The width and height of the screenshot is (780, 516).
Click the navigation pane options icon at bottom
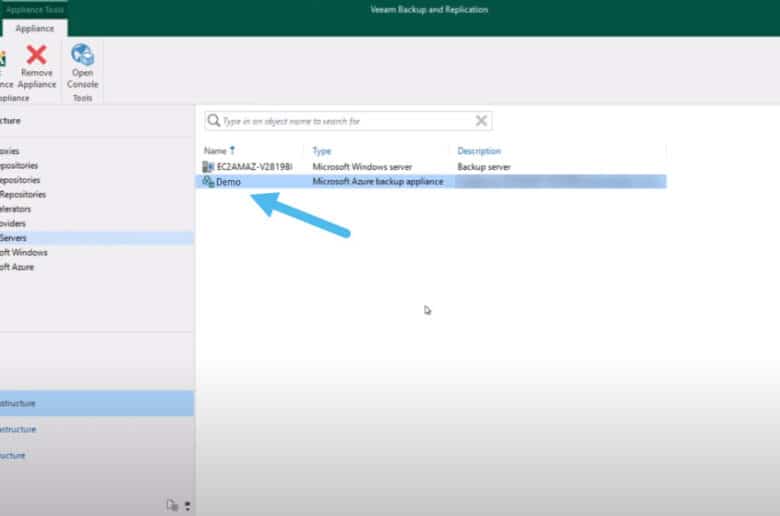172,506
